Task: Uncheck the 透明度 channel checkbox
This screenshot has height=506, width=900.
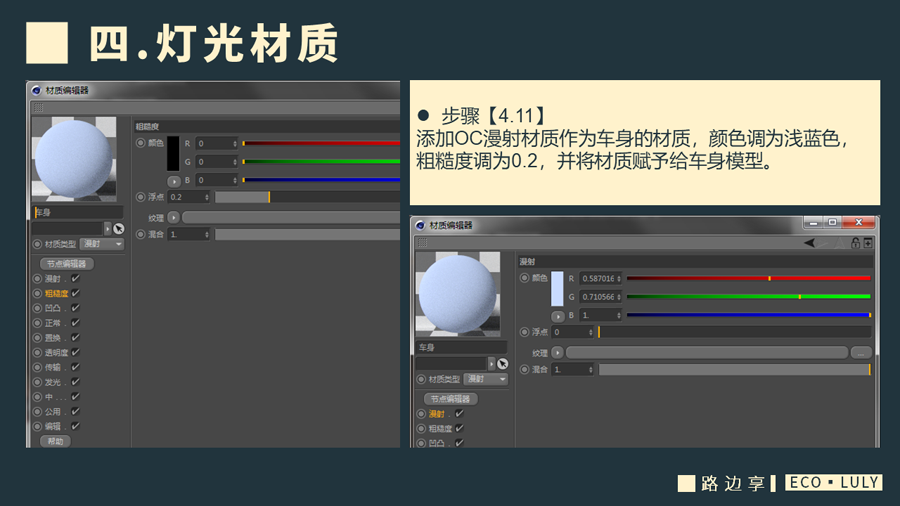Action: click(x=75, y=352)
